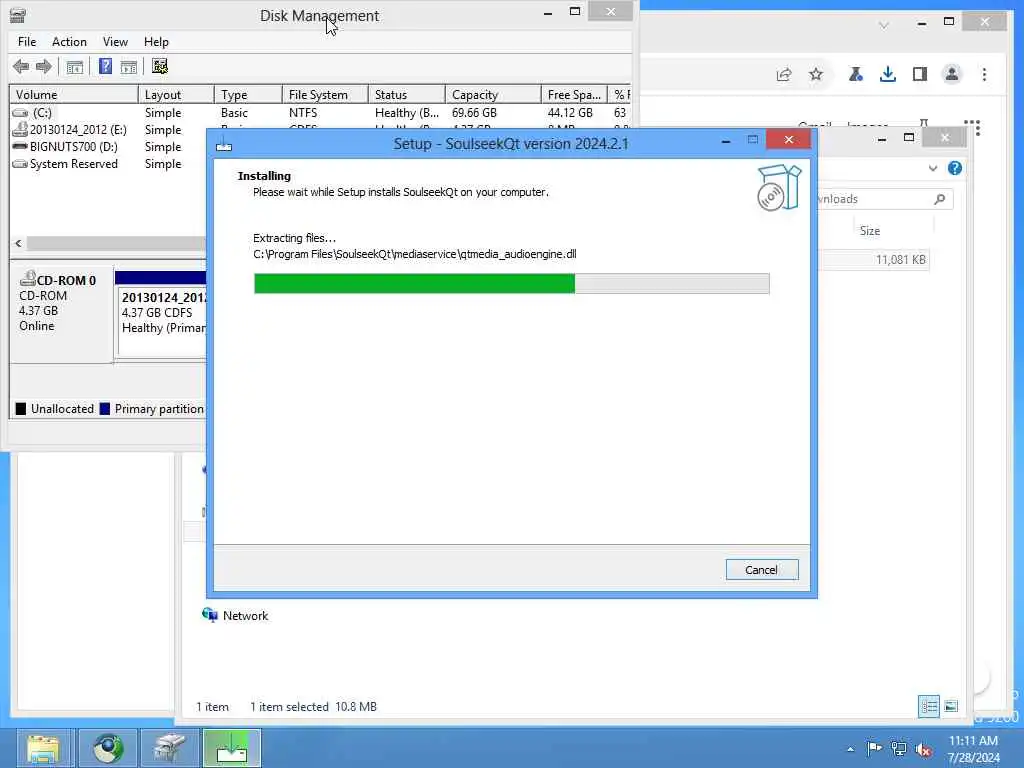The height and width of the screenshot is (768, 1024).
Task: Switch Explorer to large icons view
Action: tap(952, 706)
